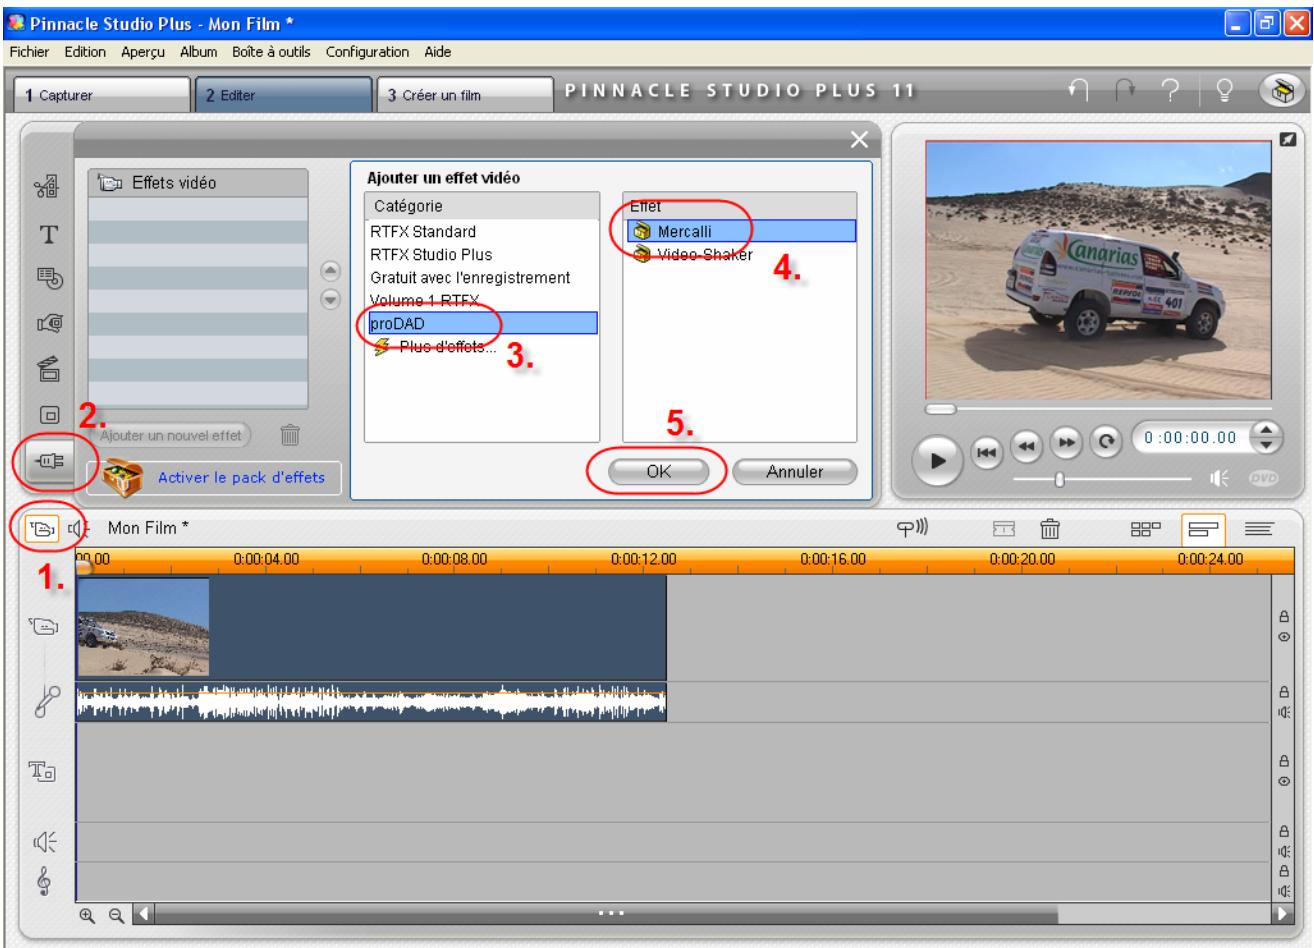1314x948 pixels.
Task: Open the Edition menu
Action: point(86,52)
